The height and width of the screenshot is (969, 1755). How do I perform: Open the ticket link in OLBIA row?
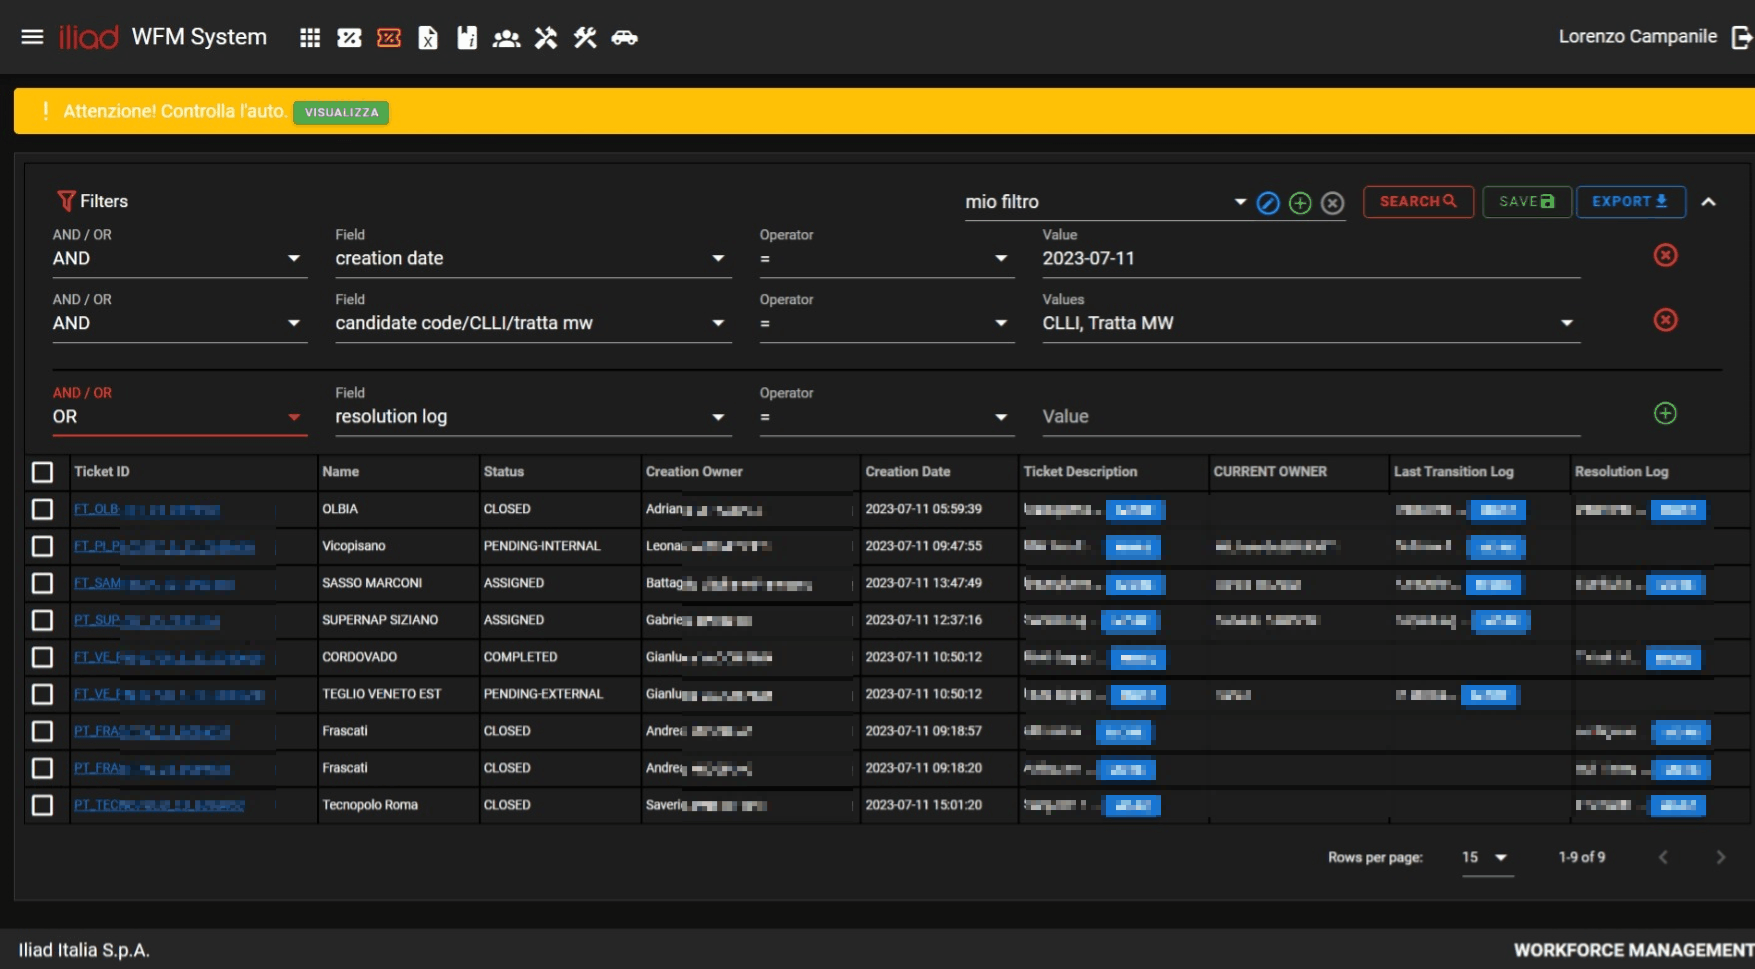(x=146, y=509)
